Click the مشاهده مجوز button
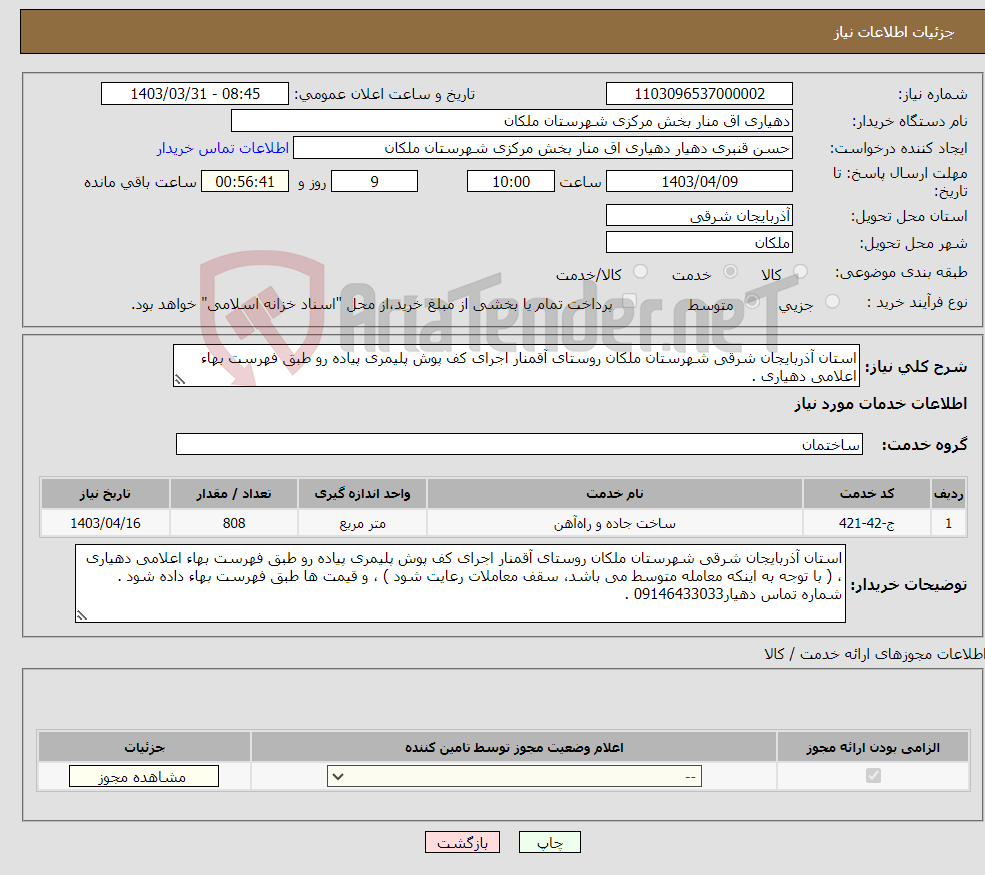The image size is (985, 875). pyautogui.click(x=144, y=776)
